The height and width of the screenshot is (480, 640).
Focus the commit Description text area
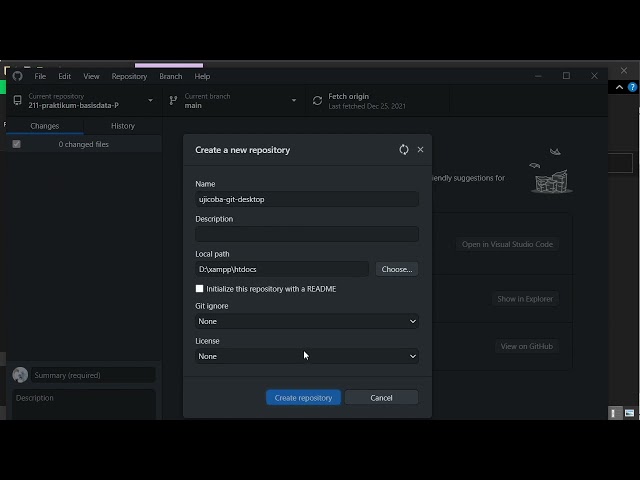pyautogui.click(x=84, y=404)
